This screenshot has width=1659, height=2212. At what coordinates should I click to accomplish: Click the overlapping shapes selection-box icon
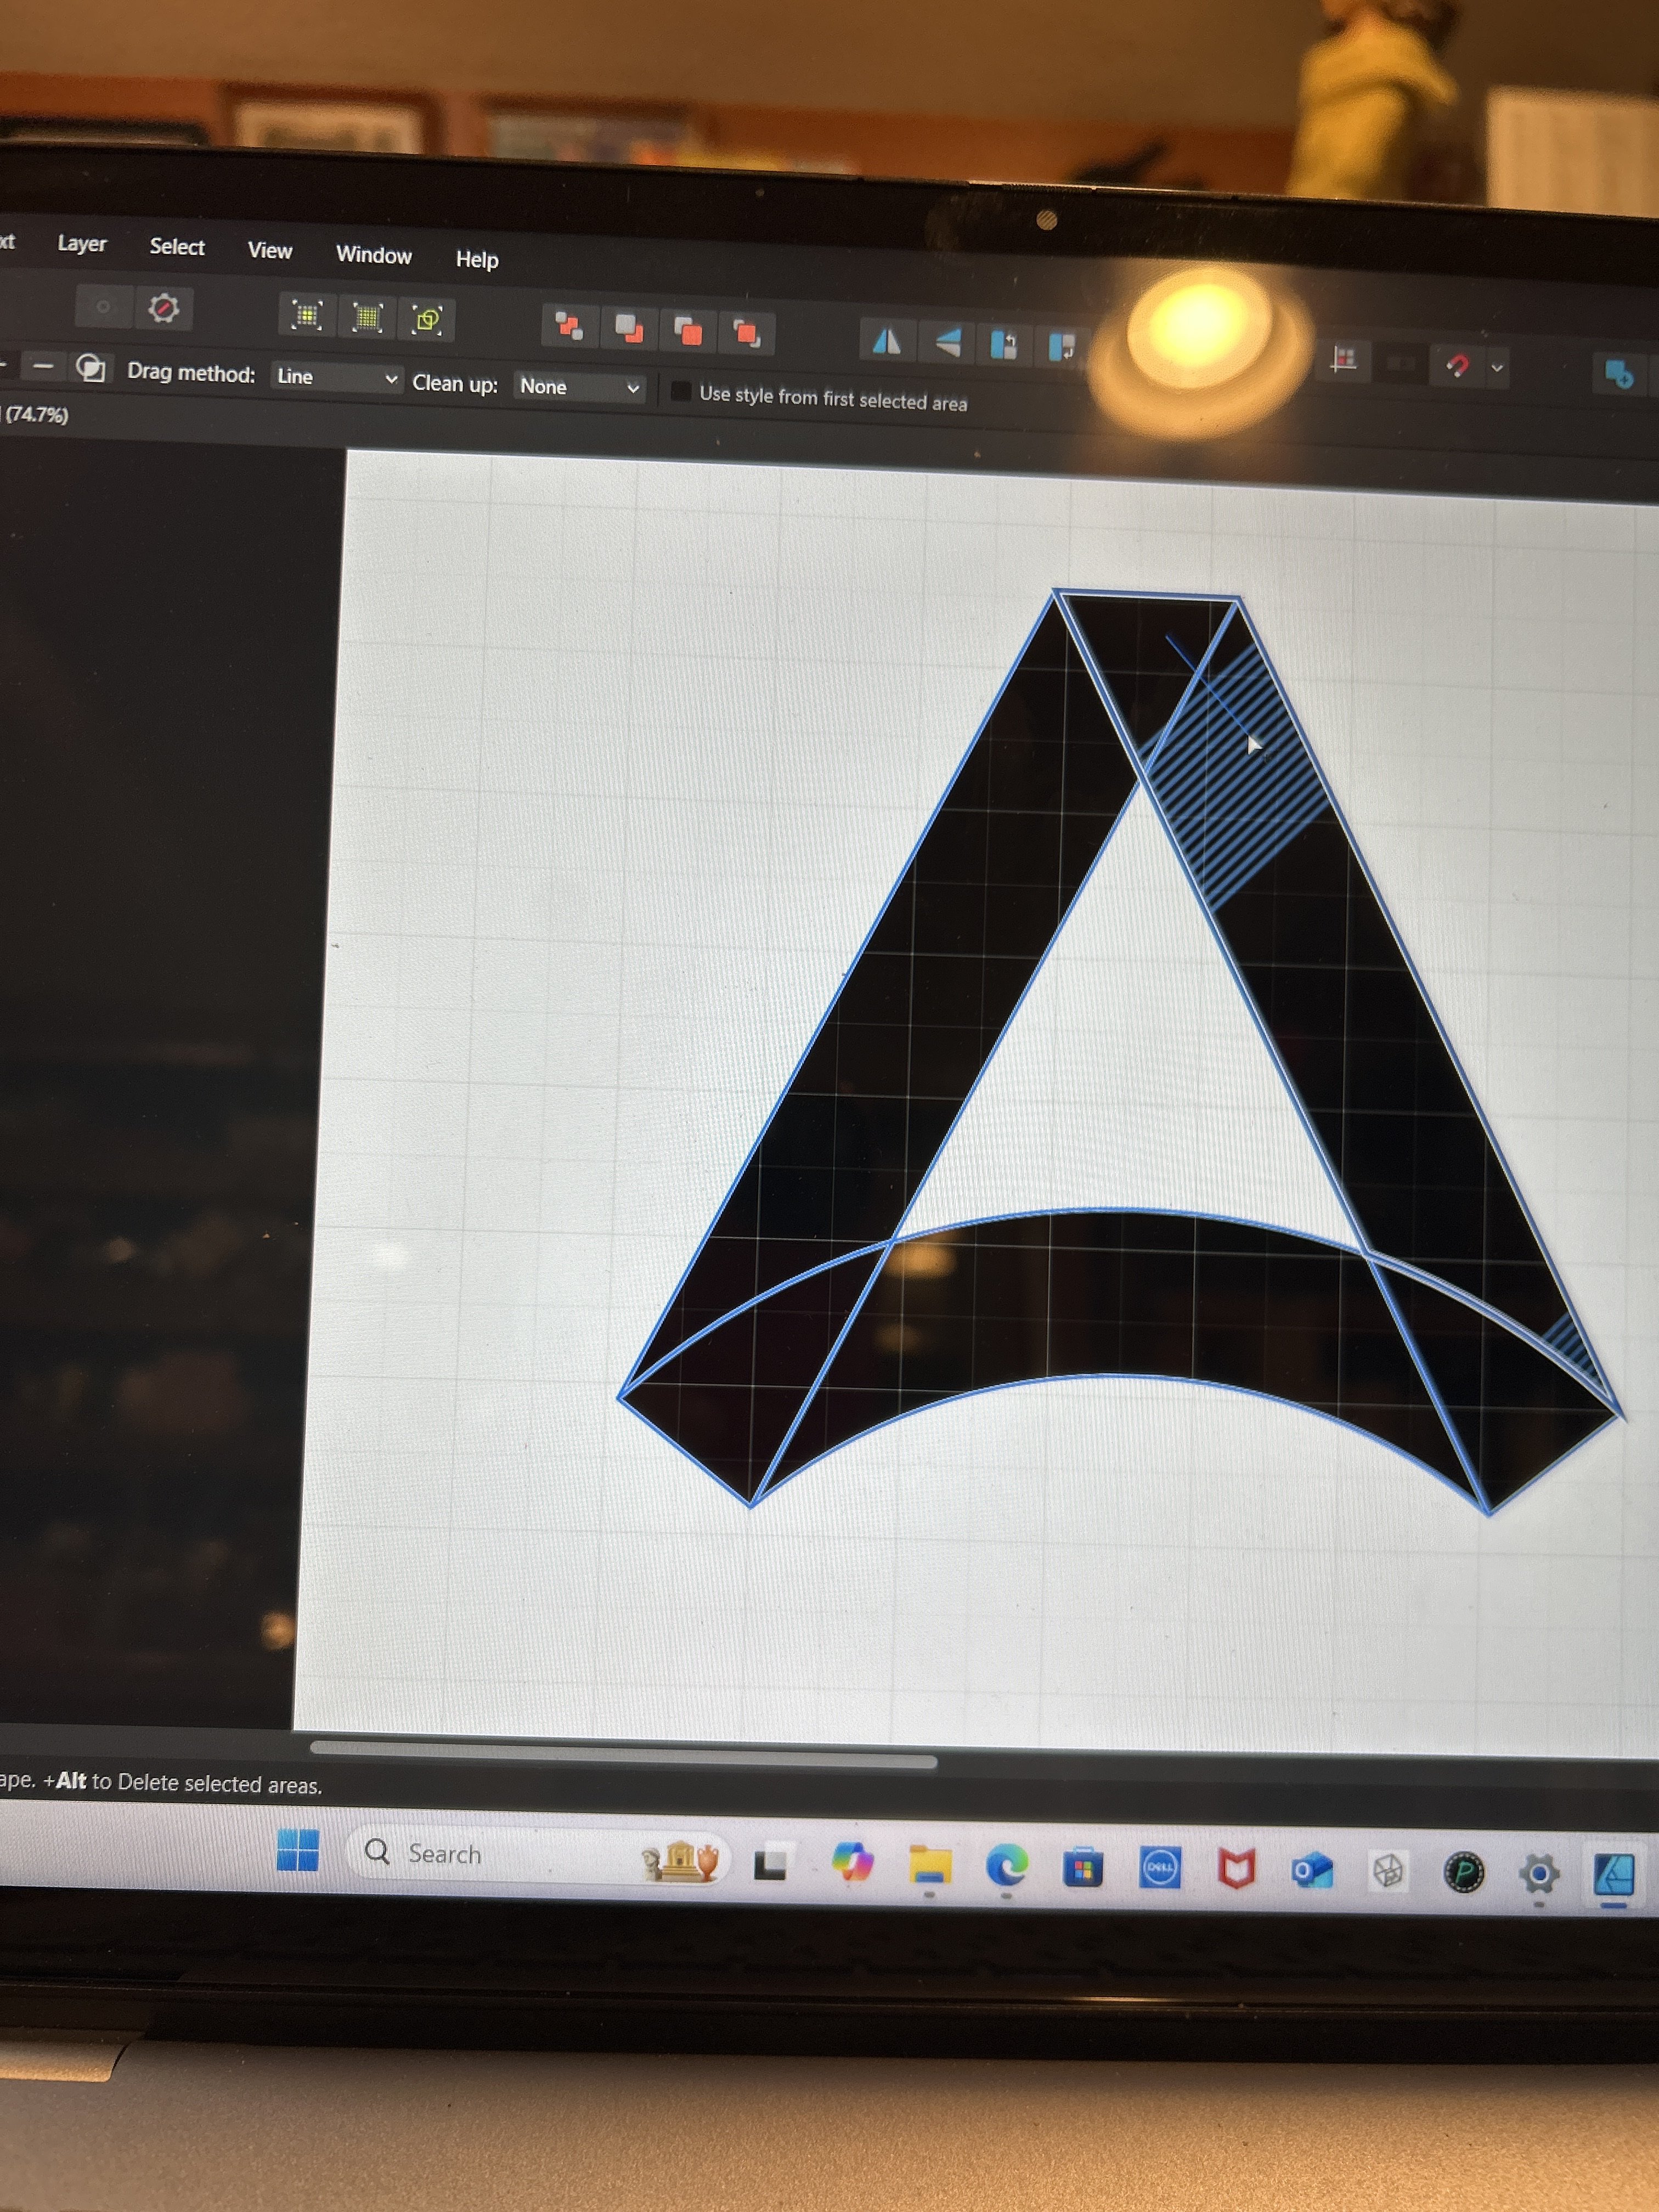point(428,321)
